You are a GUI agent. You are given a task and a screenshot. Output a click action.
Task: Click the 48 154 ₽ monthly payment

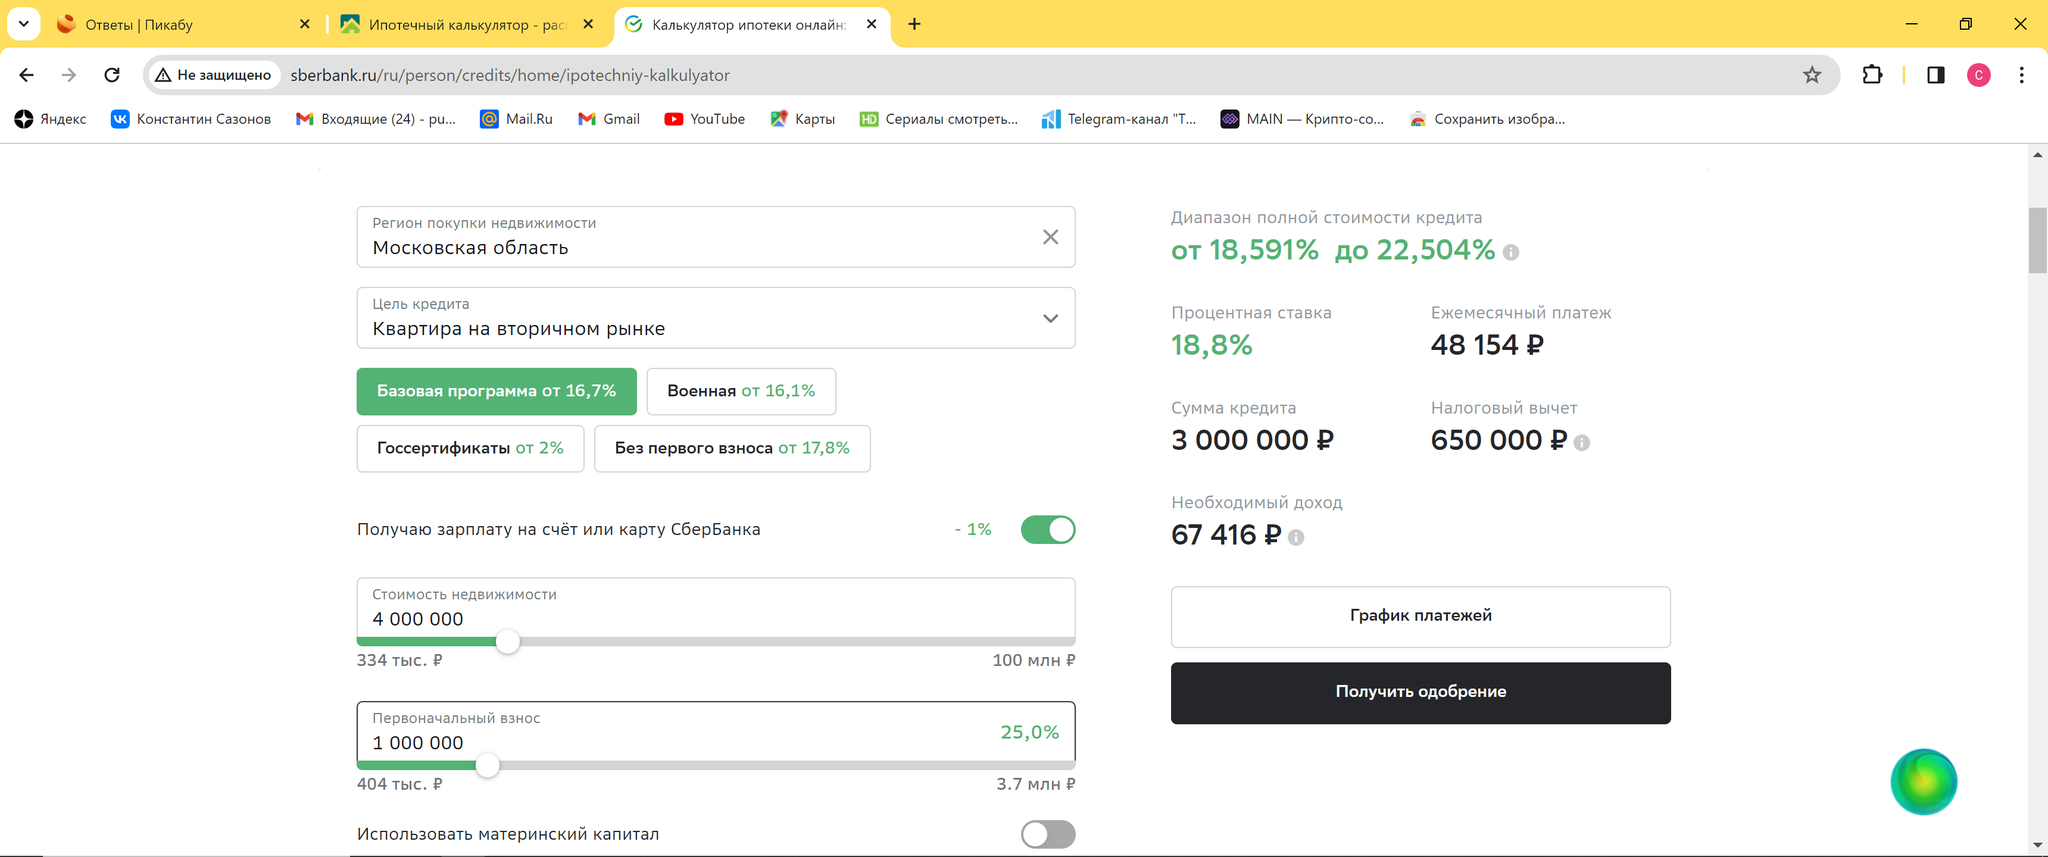point(1487,345)
